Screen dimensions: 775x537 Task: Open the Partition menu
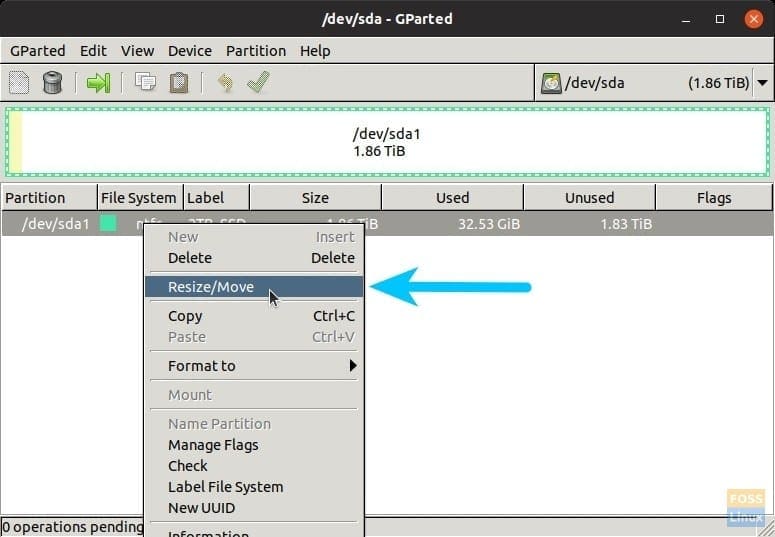[256, 51]
